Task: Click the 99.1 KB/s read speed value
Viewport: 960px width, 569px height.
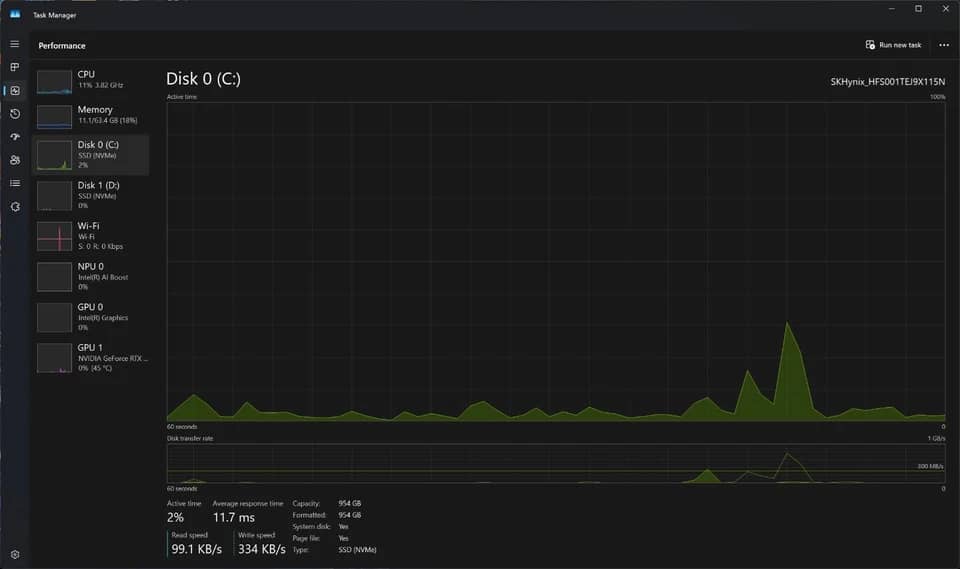Action: coord(197,549)
